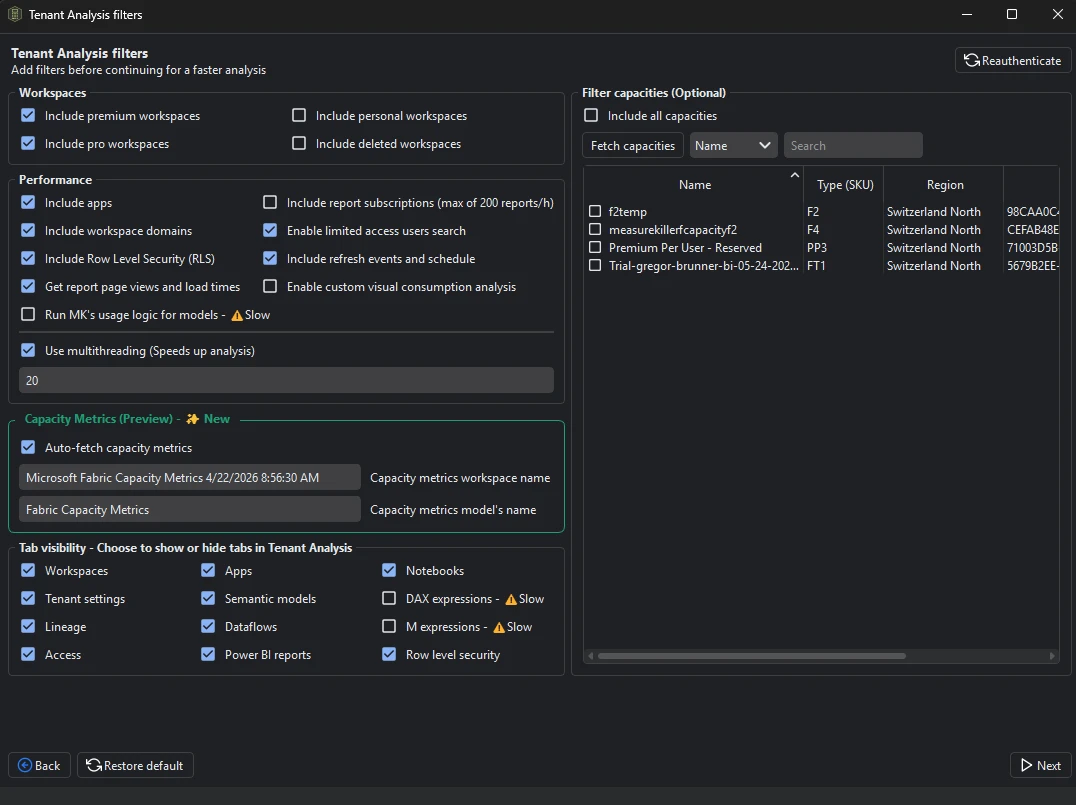Select measurekillerfcapacityf2 capacity checkbox
The width and height of the screenshot is (1076, 805).
[x=595, y=229]
